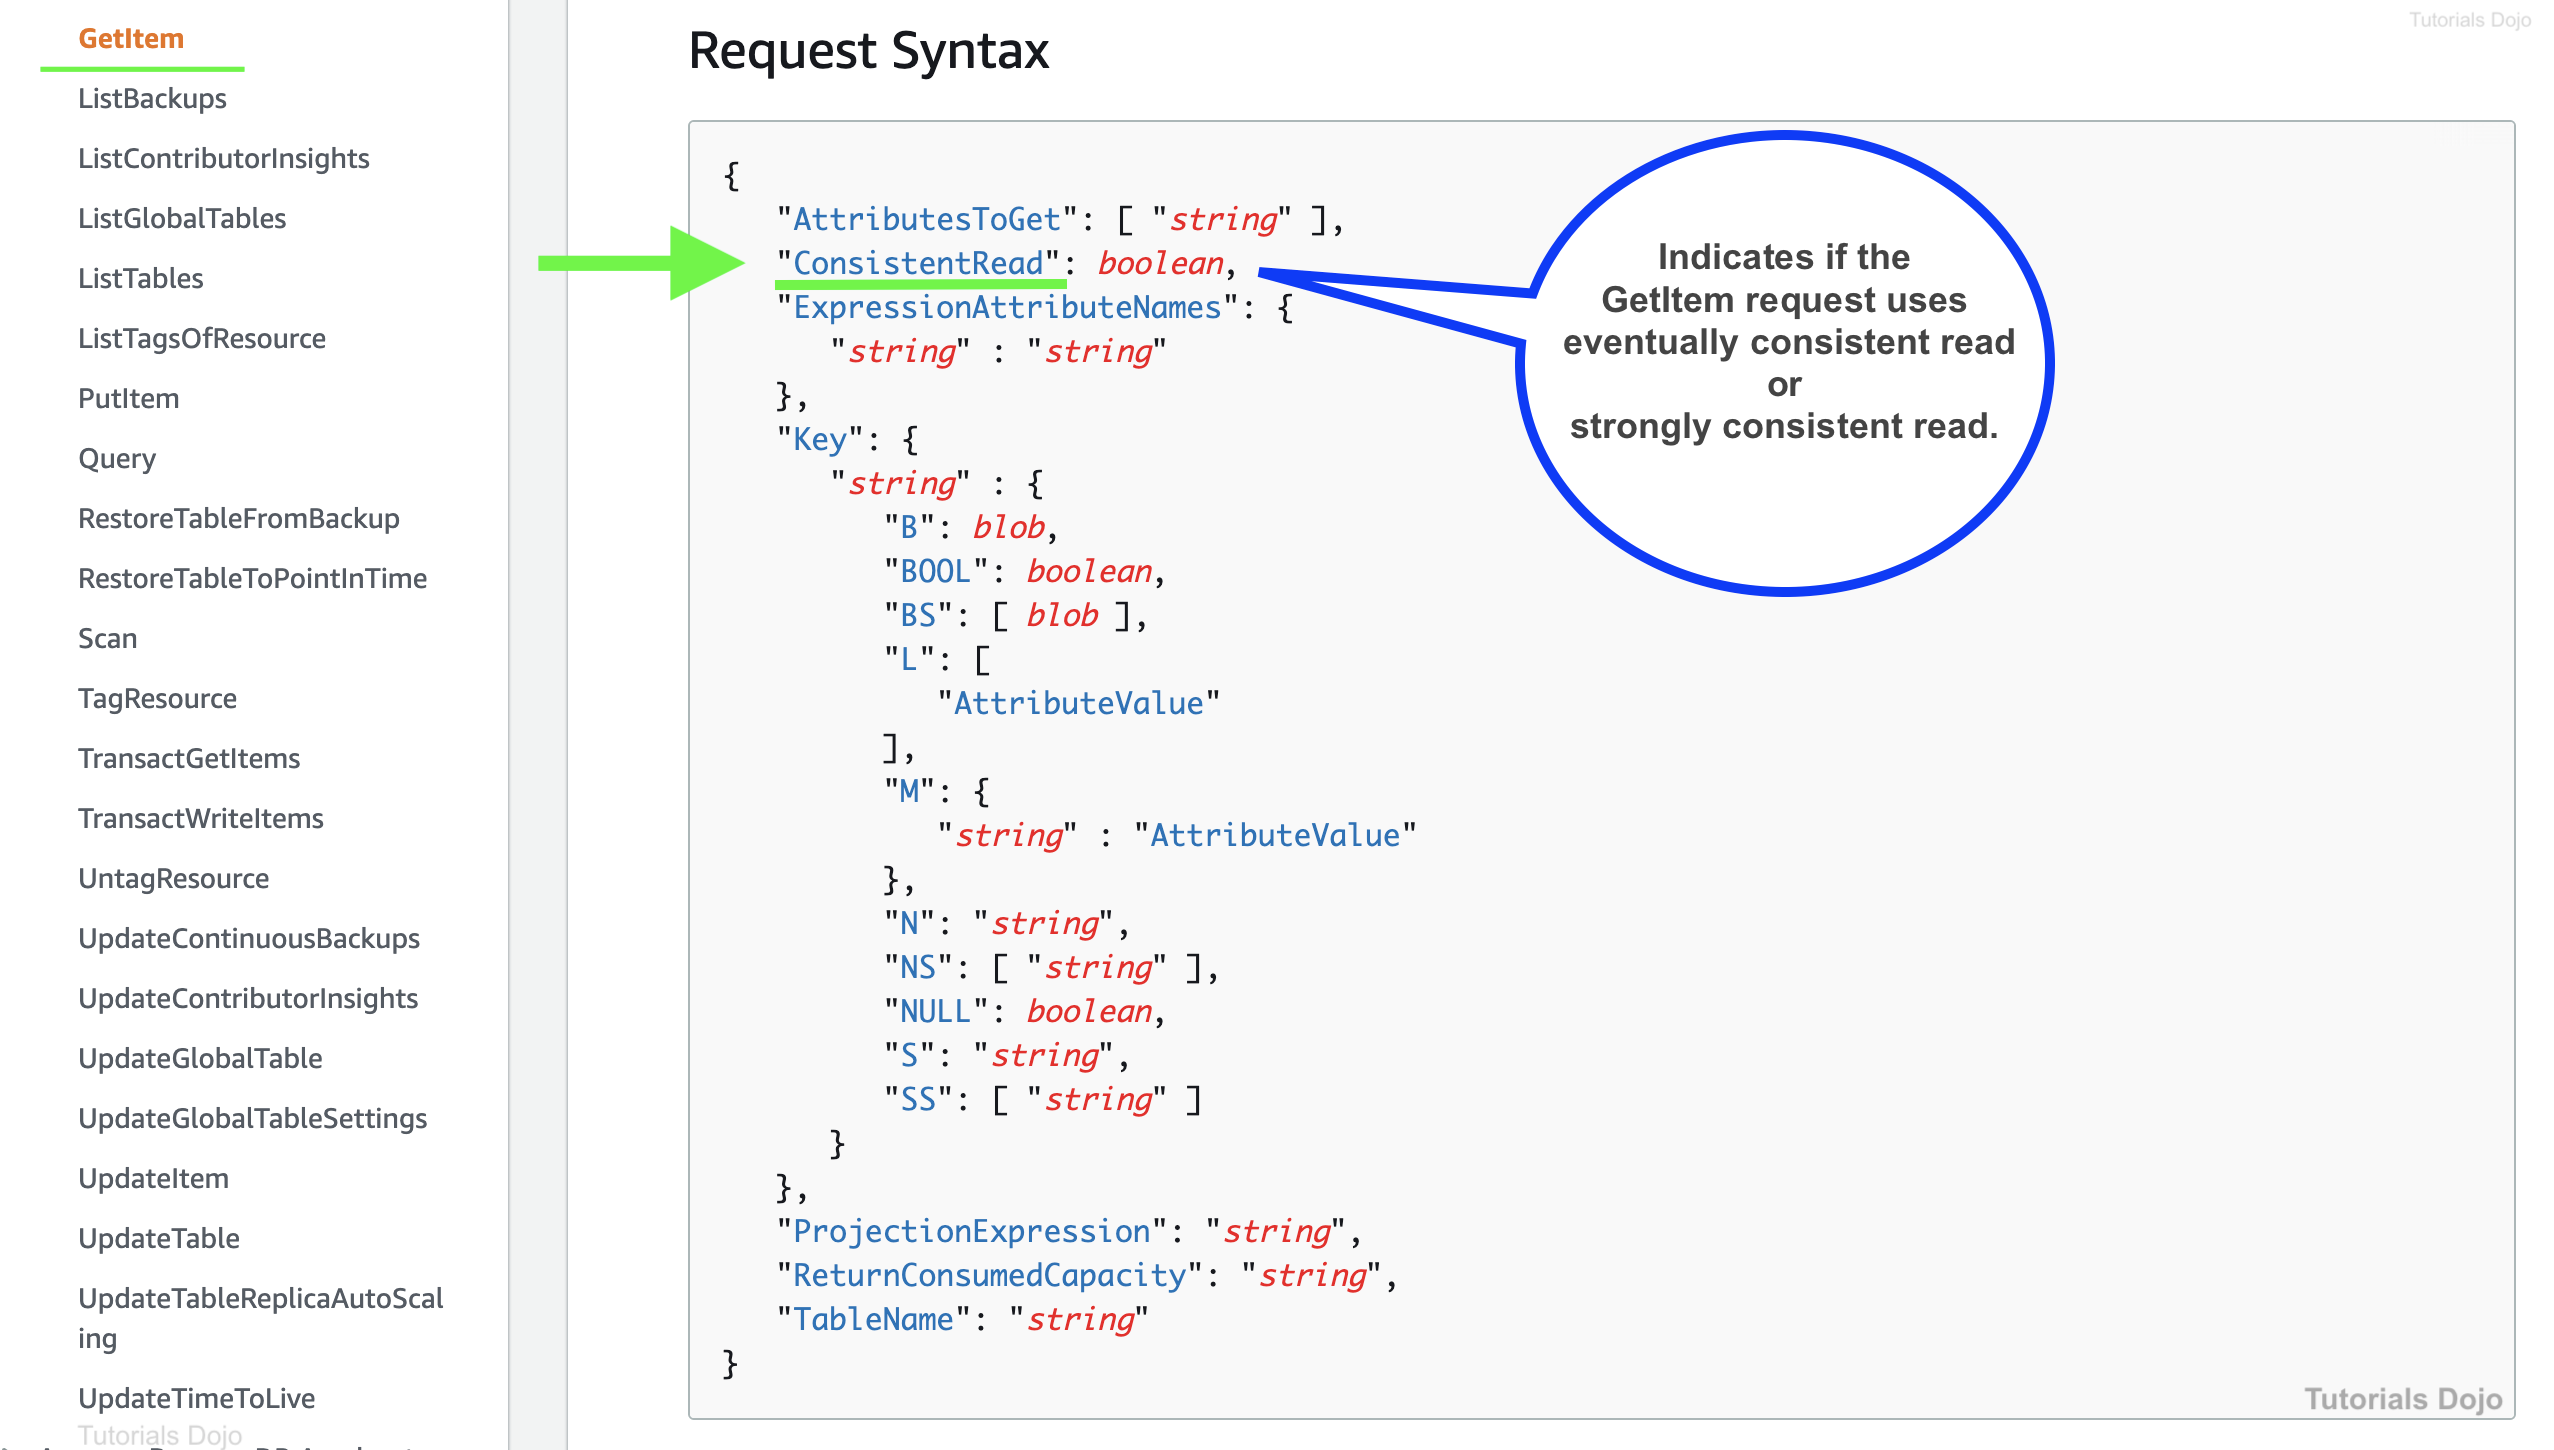Open the TagResource sidebar item
Viewport: 2554px width, 1450px height.
point(157,698)
